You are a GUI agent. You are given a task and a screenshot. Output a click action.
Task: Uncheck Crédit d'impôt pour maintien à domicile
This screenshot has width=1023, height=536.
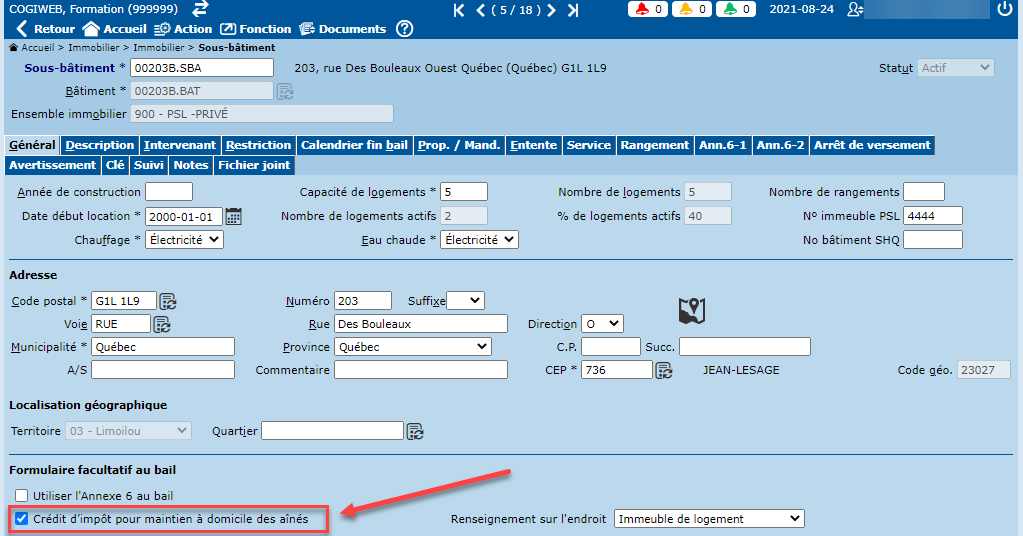[21, 519]
